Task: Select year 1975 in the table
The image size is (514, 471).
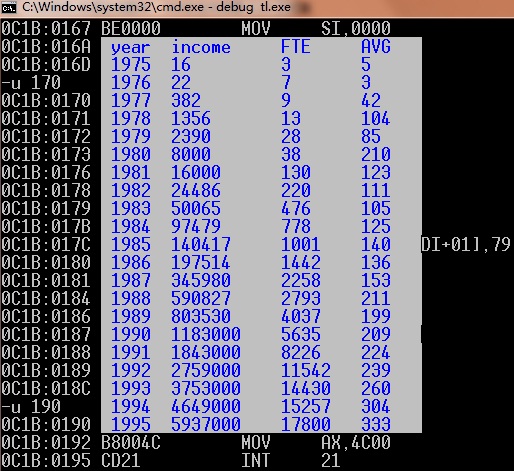Action: [x=131, y=64]
